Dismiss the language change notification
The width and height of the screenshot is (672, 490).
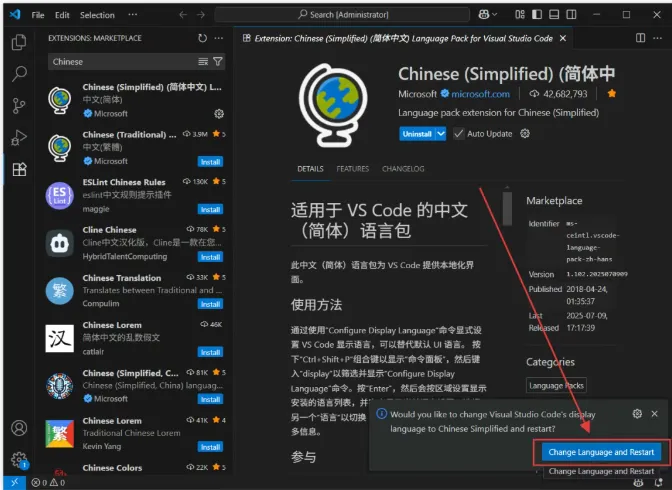654,414
